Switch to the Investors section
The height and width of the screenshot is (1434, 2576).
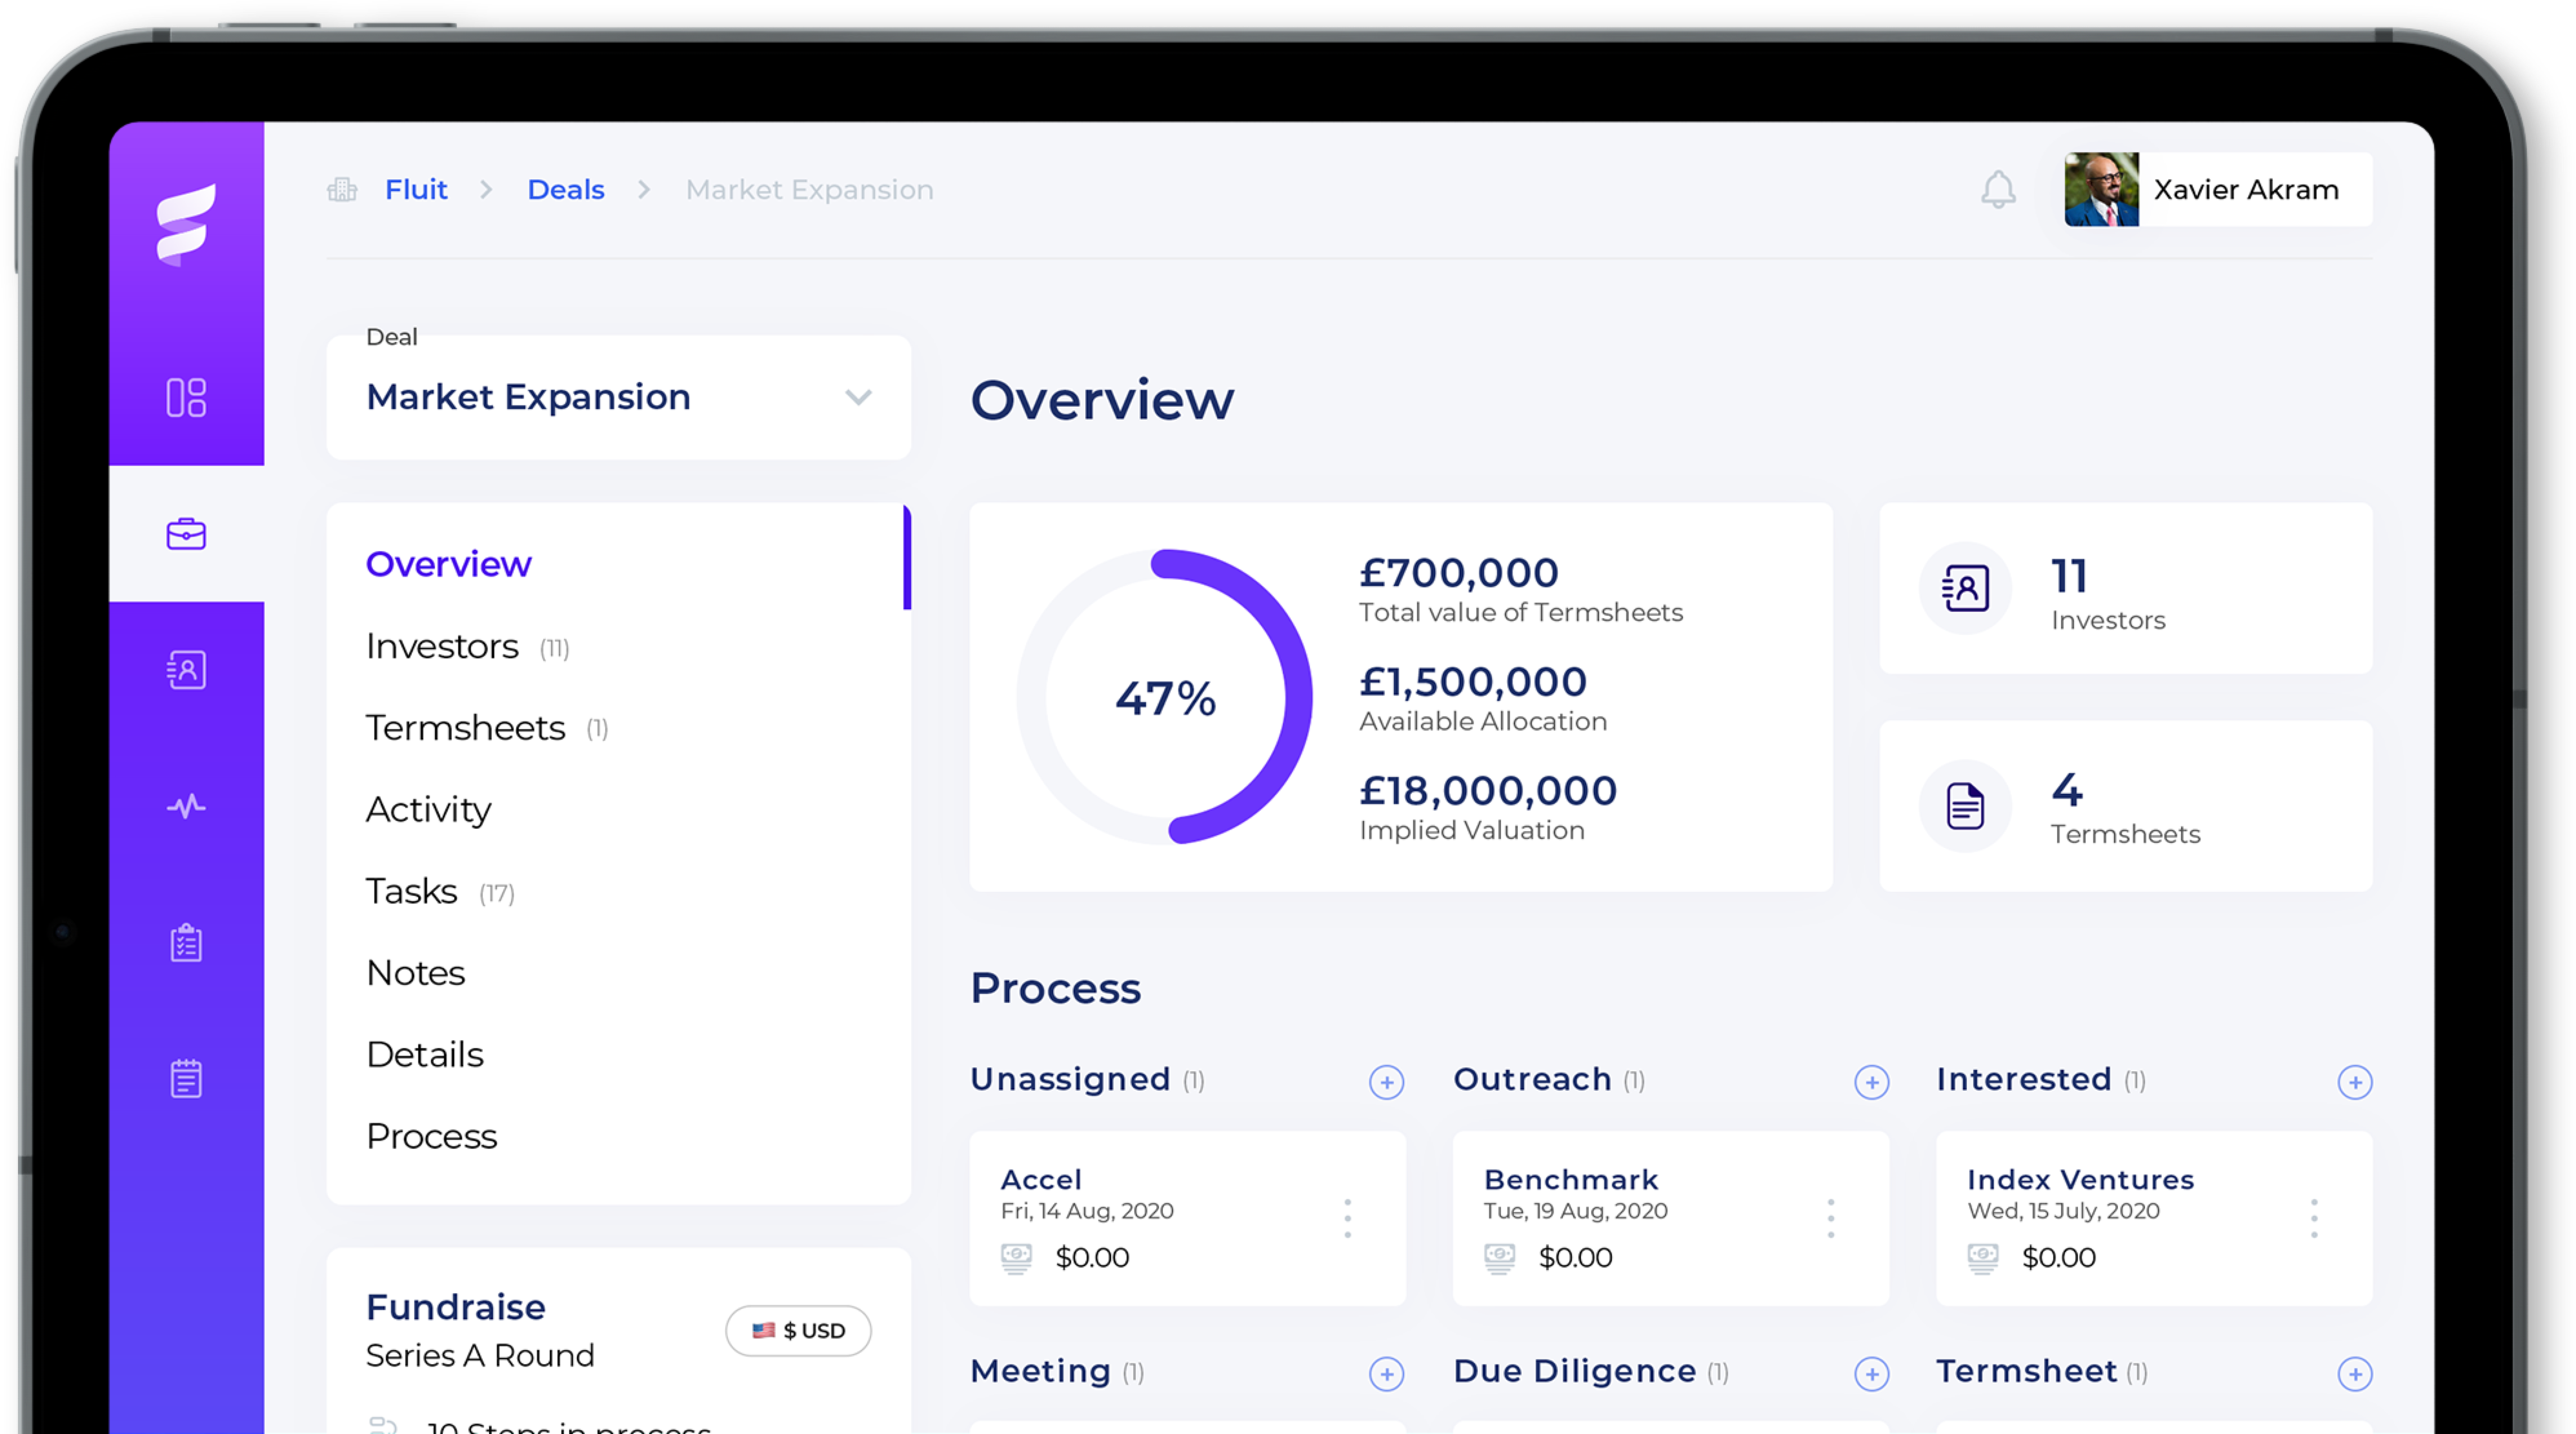(442, 647)
